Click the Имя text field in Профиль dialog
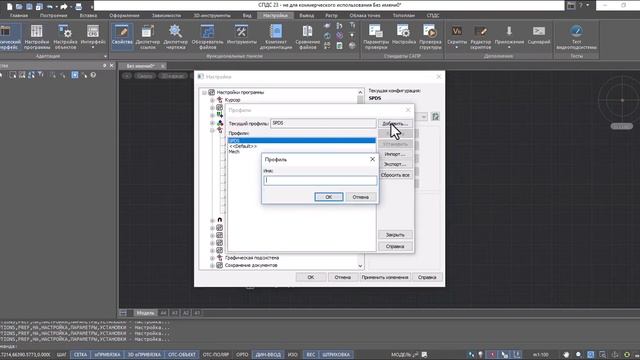 click(x=320, y=180)
